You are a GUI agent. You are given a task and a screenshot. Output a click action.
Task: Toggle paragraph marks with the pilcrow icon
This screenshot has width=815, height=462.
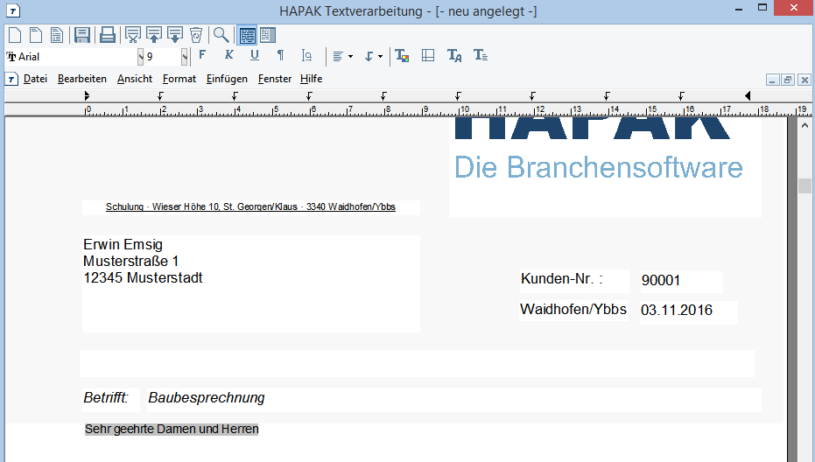[x=281, y=55]
